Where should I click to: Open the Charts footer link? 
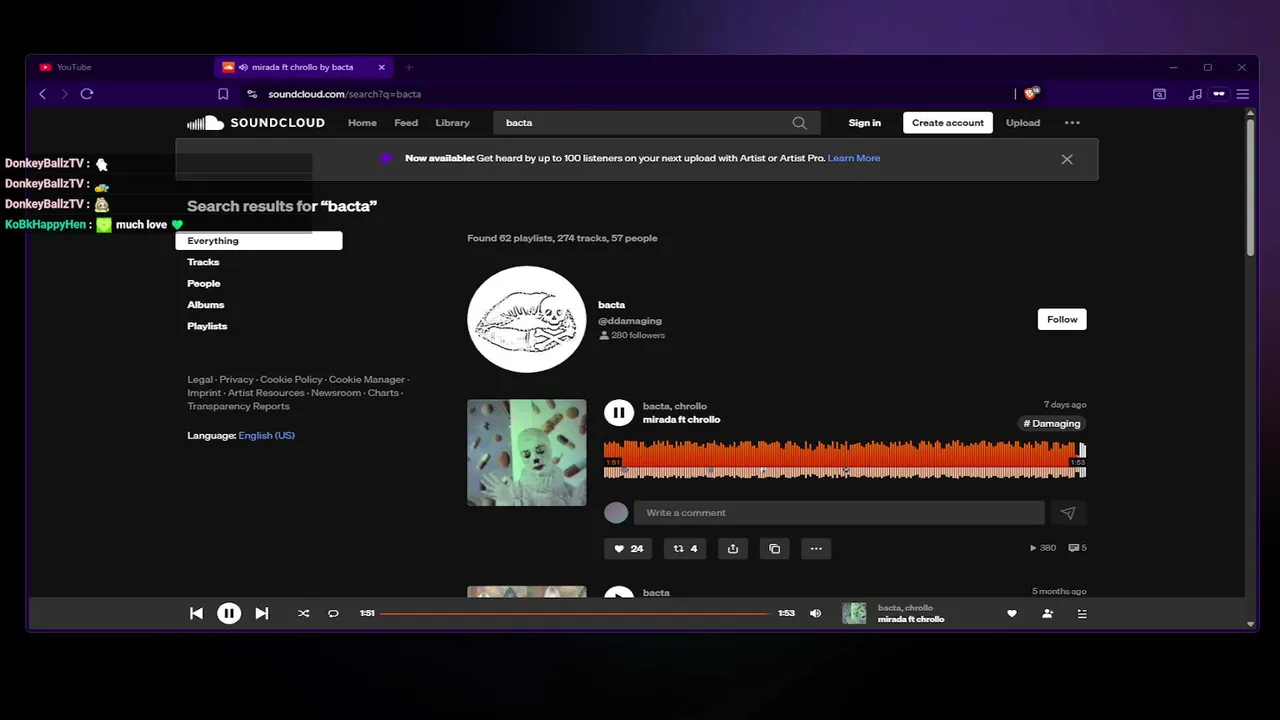pos(383,393)
